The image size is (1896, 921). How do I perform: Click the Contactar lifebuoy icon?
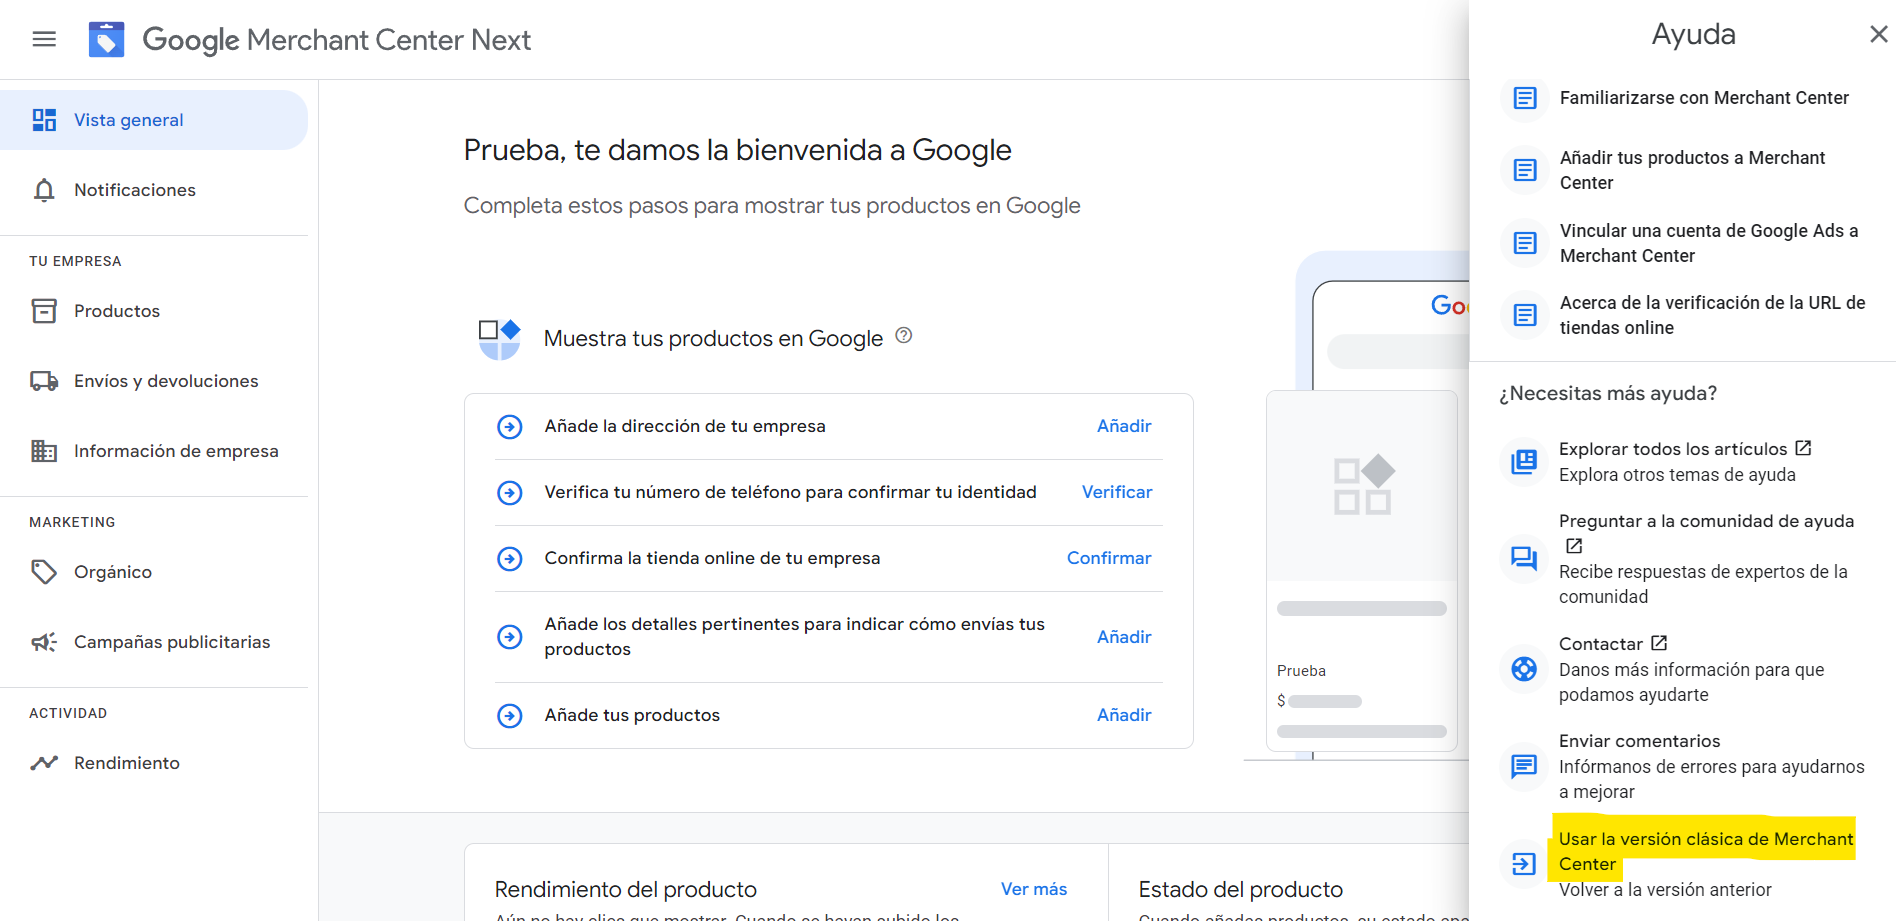point(1524,669)
